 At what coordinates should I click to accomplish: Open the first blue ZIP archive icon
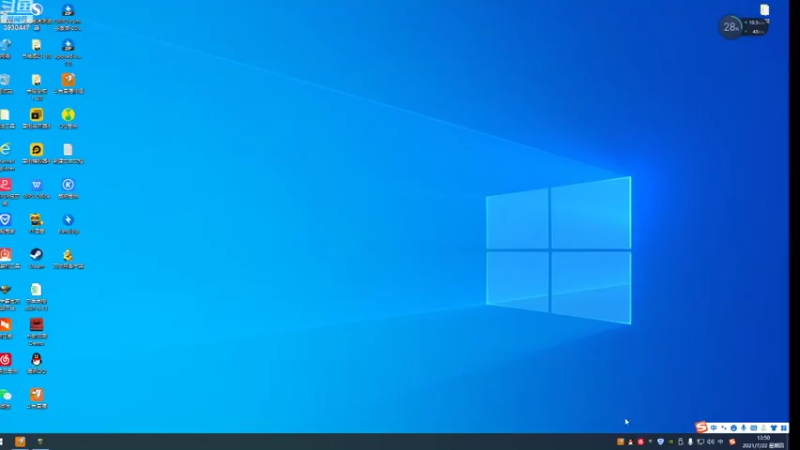coord(68,10)
